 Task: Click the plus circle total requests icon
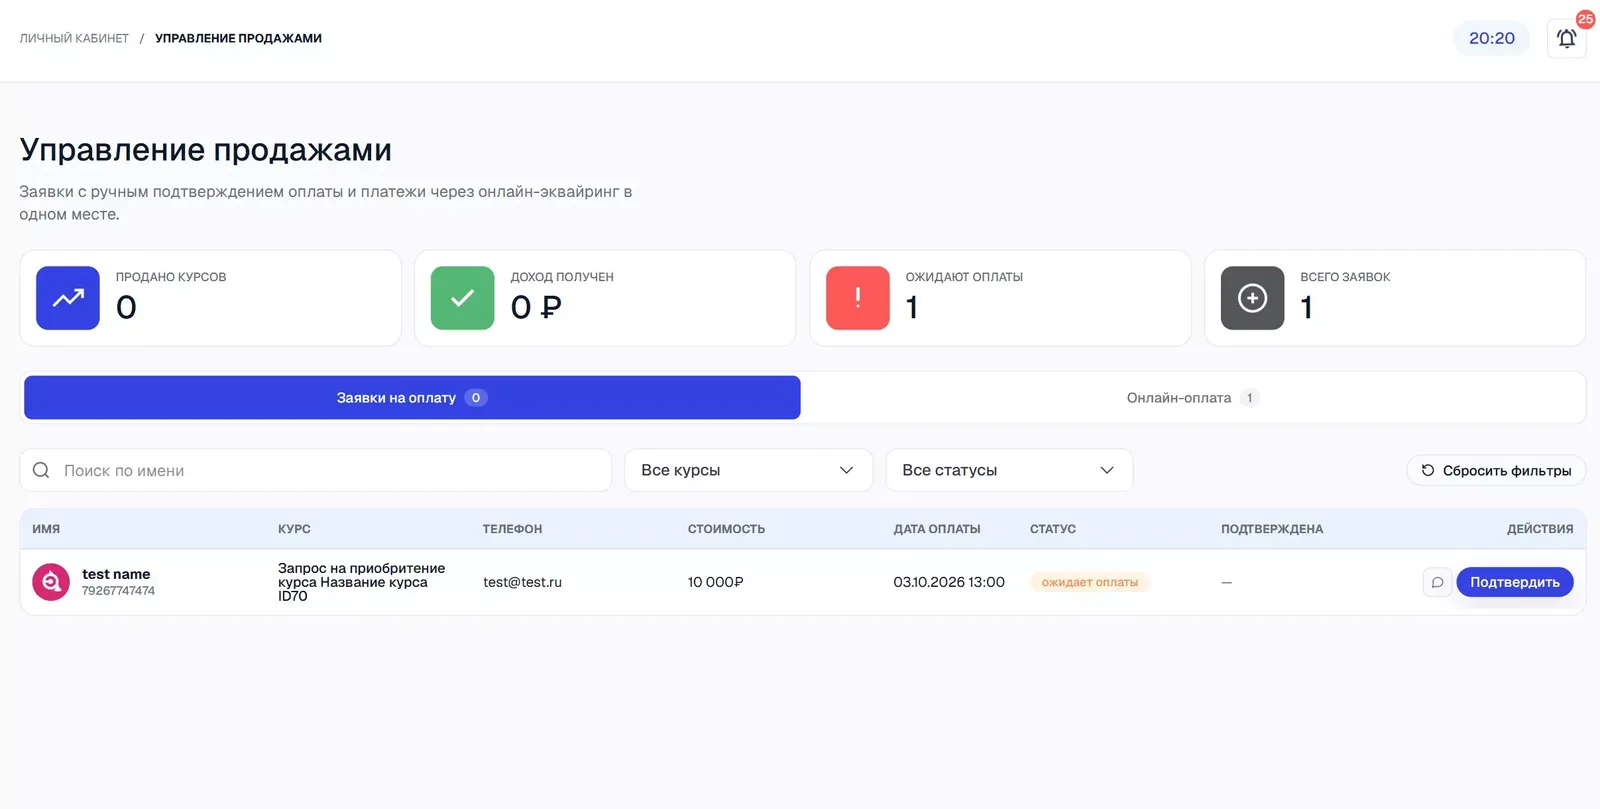pyautogui.click(x=1252, y=298)
